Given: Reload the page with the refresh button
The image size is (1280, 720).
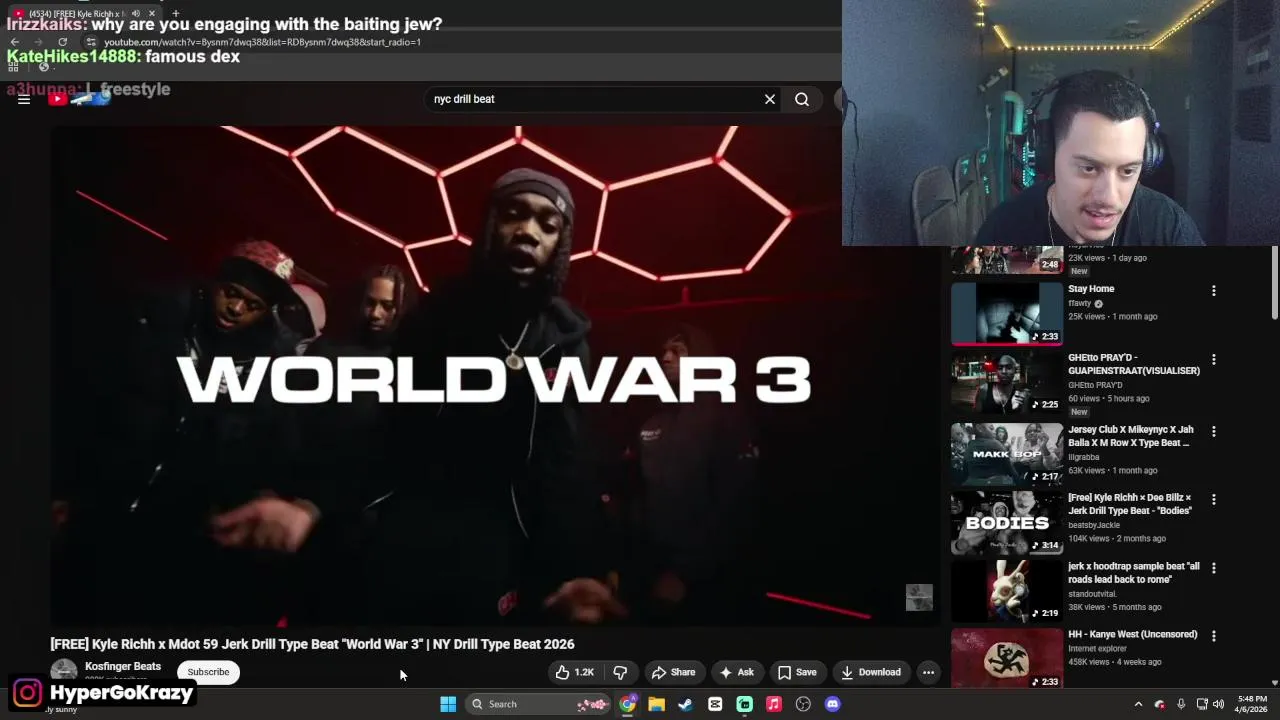Looking at the screenshot, I should [x=63, y=42].
